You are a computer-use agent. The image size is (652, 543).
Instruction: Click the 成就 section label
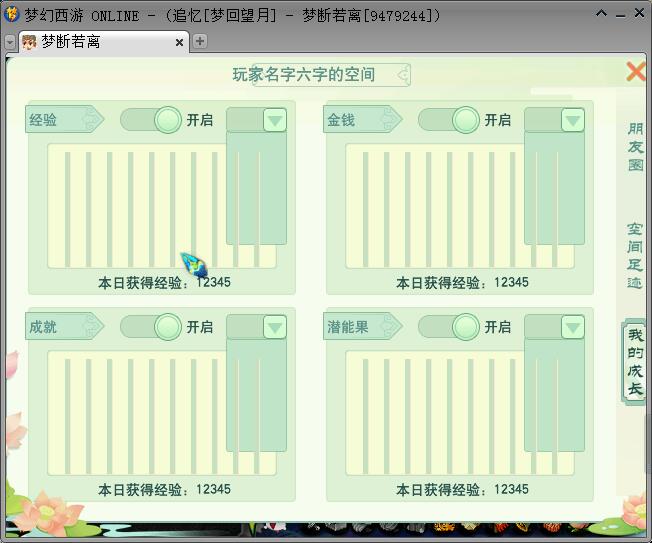coord(64,327)
